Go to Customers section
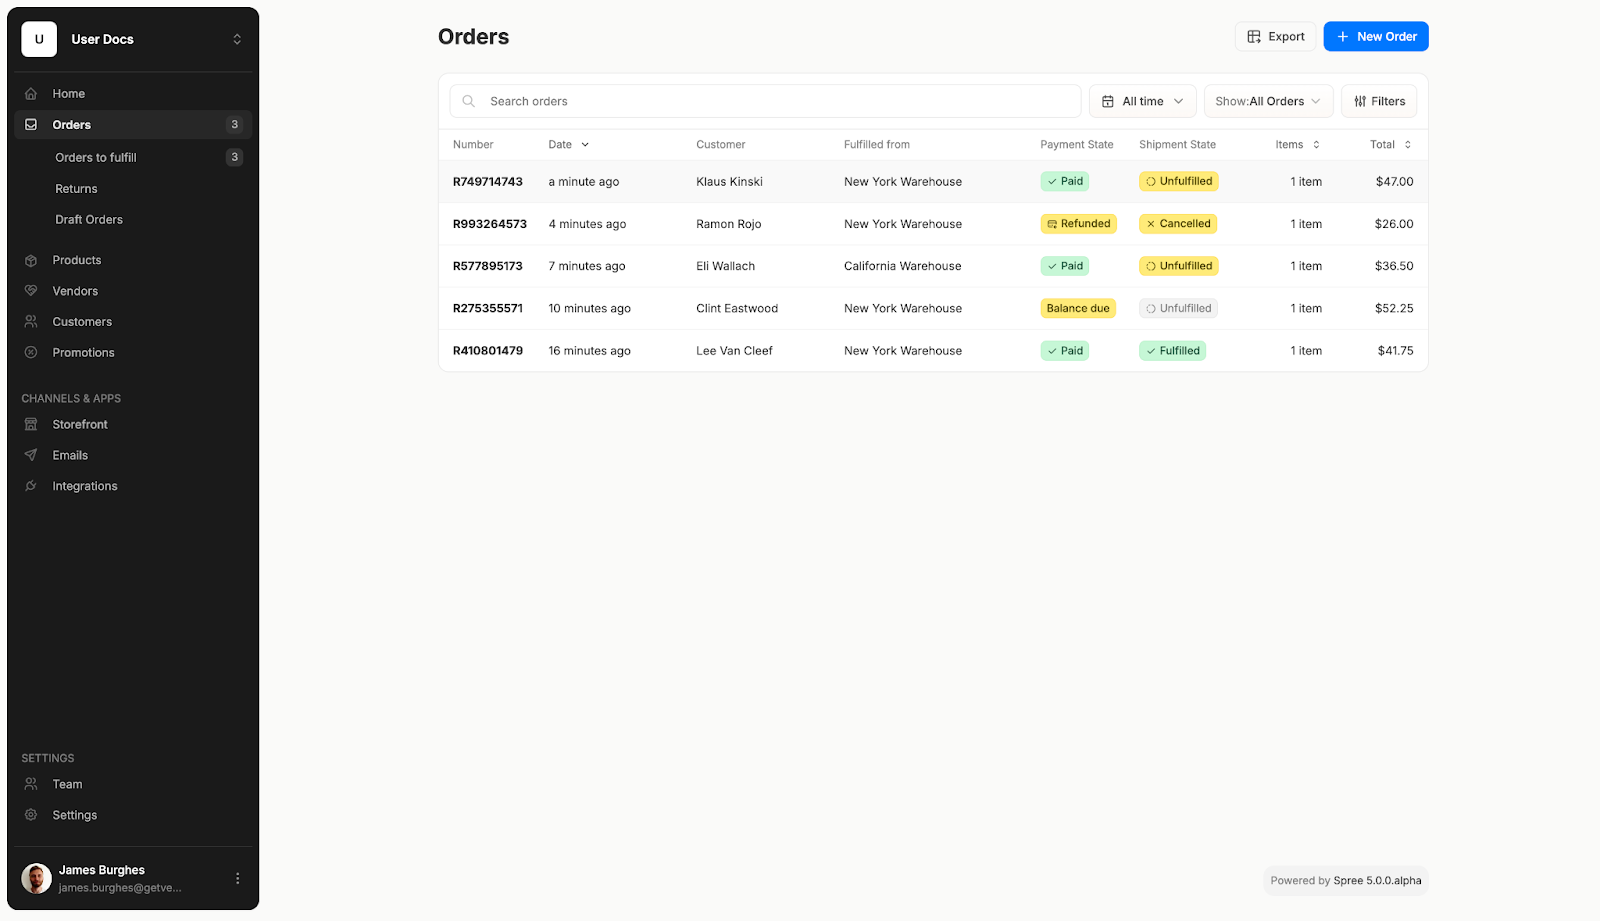1600x921 pixels. coord(82,322)
